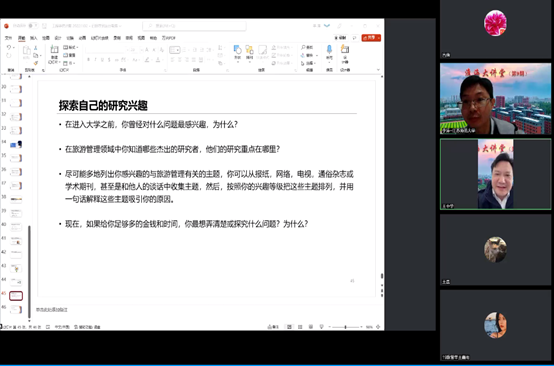Click the zoom slider in status bar
The height and width of the screenshot is (366, 554).
346,327
